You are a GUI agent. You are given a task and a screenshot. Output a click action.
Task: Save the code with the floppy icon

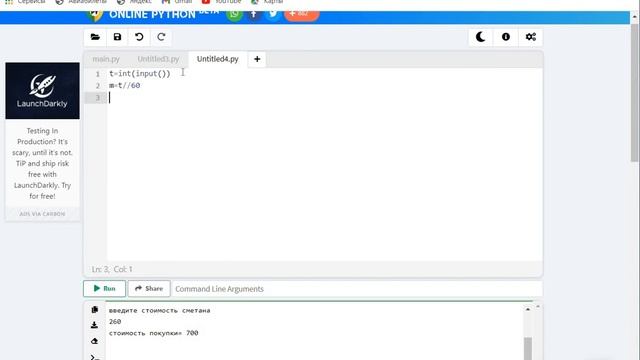[117, 37]
